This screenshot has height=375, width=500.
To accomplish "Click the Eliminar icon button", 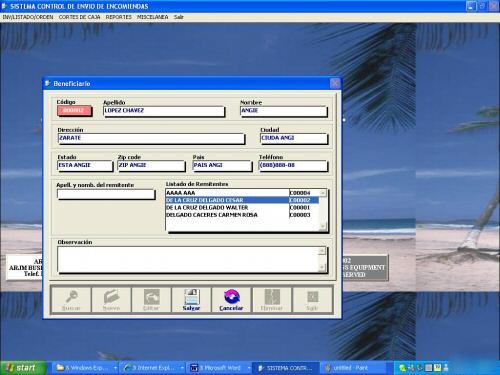I will tap(272, 300).
